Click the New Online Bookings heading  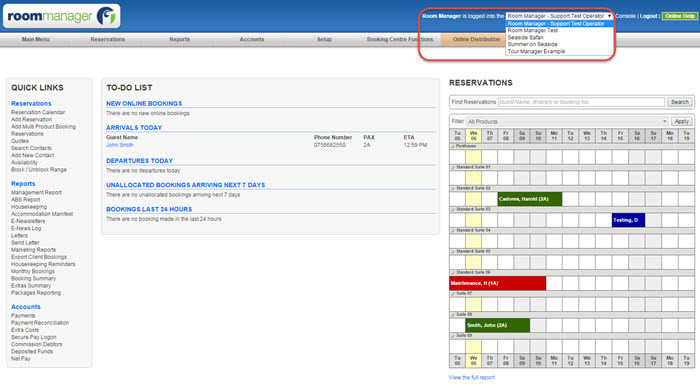pyautogui.click(x=144, y=104)
